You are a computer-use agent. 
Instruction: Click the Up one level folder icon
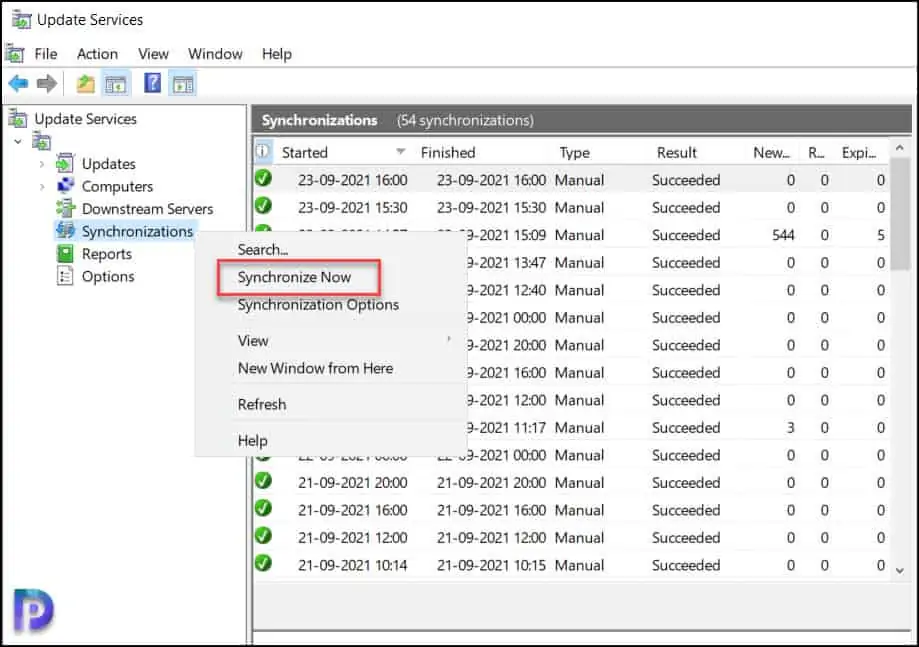point(86,84)
